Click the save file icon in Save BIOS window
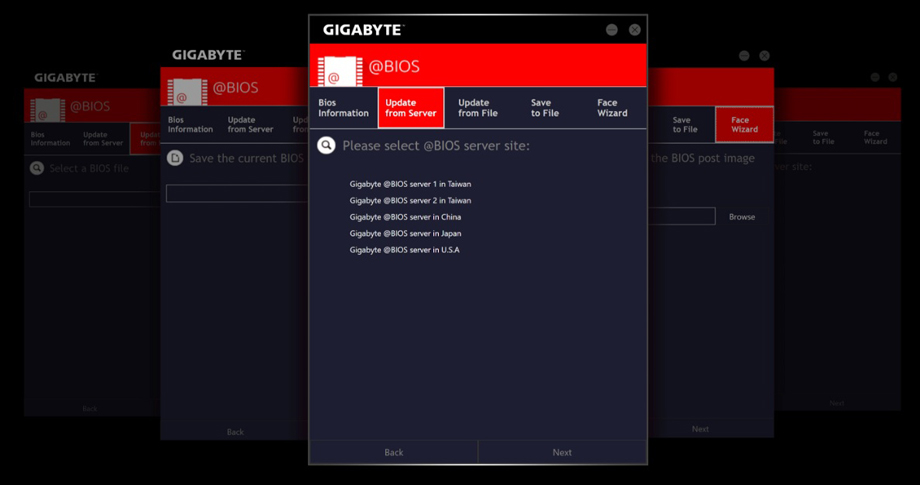Image resolution: width=920 pixels, height=485 pixels. (x=175, y=158)
